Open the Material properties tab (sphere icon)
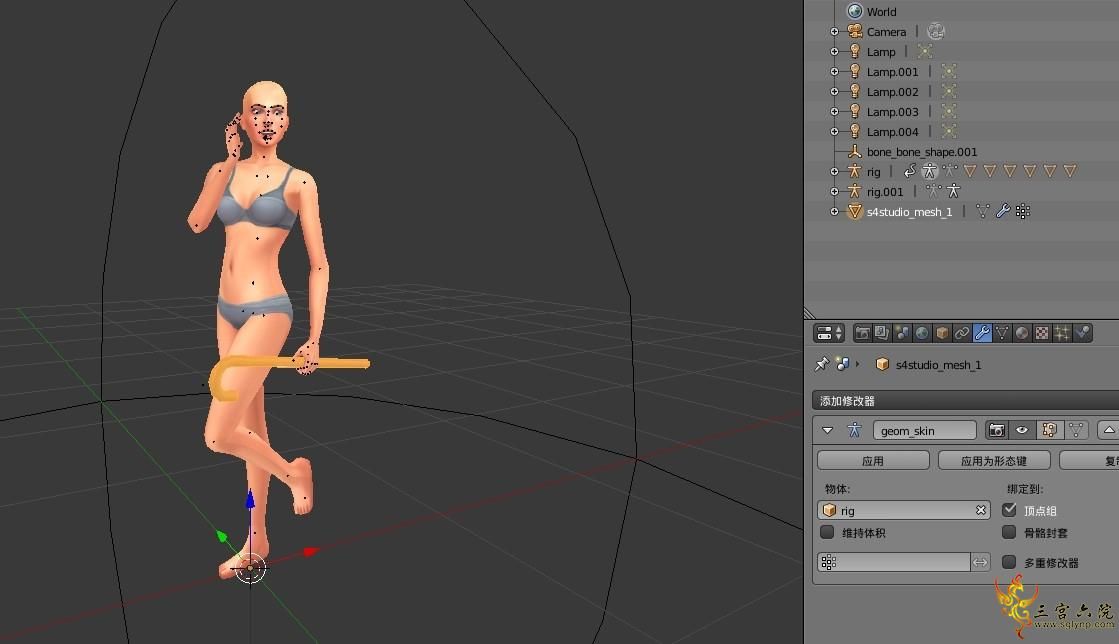Viewport: 1119px width, 644px height. click(x=1022, y=333)
